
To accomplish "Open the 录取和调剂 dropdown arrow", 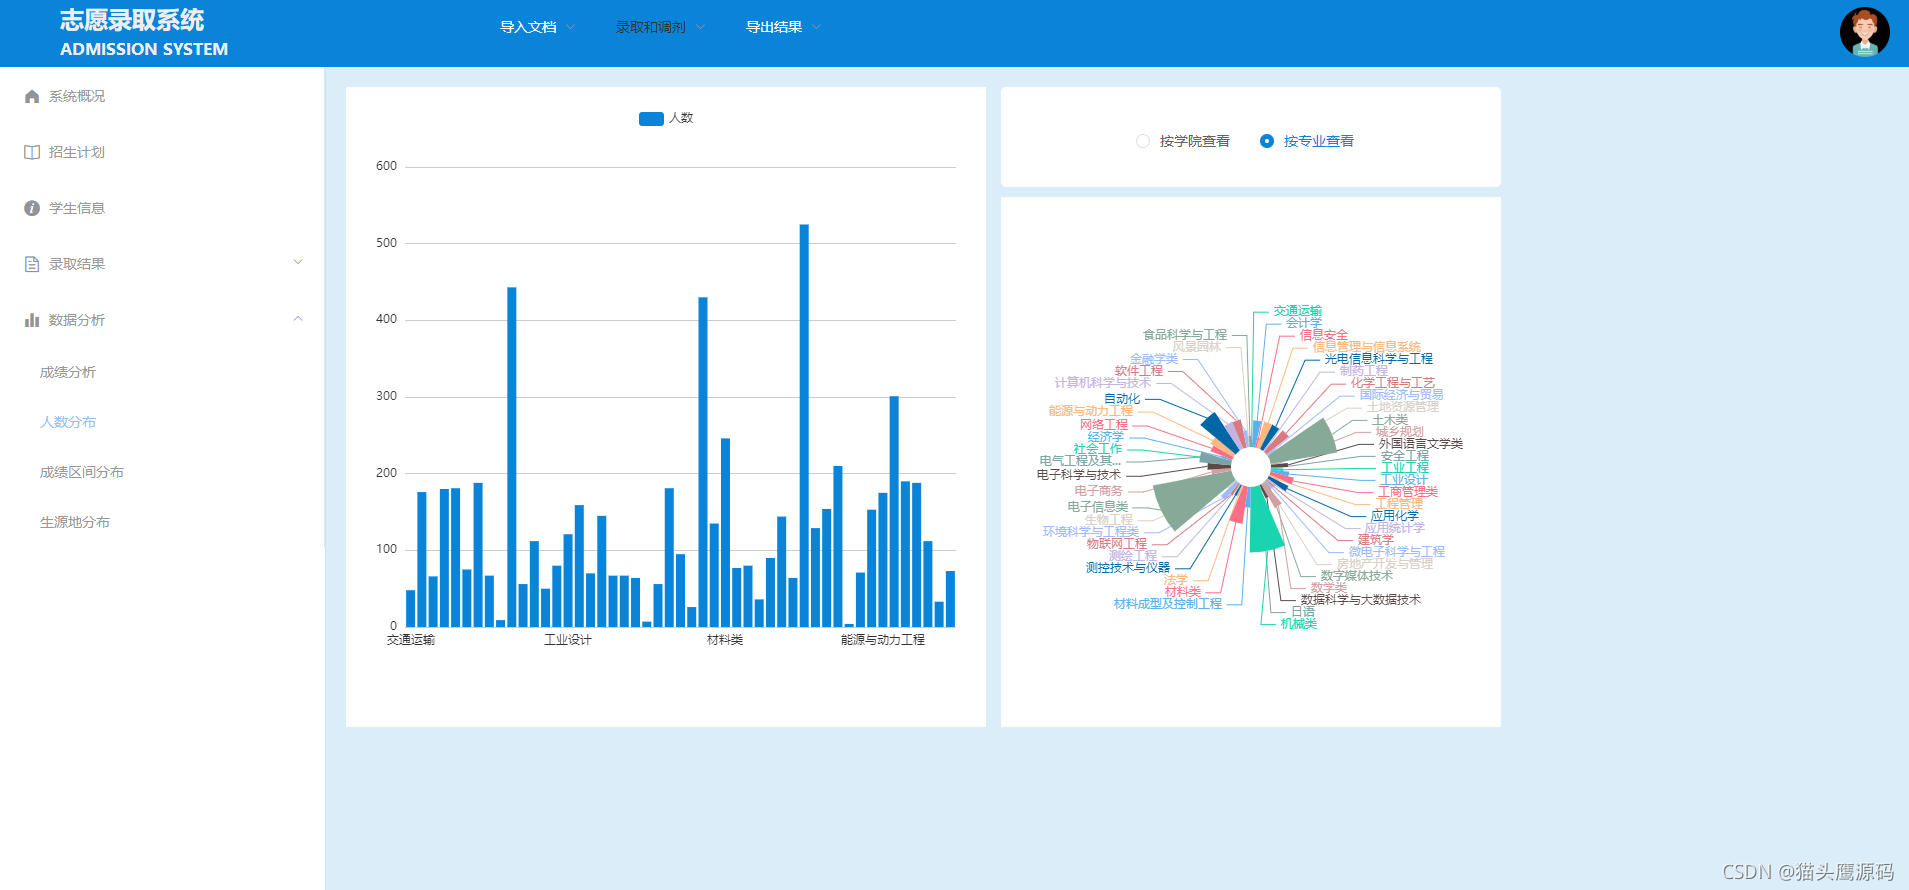I will pyautogui.click(x=700, y=27).
